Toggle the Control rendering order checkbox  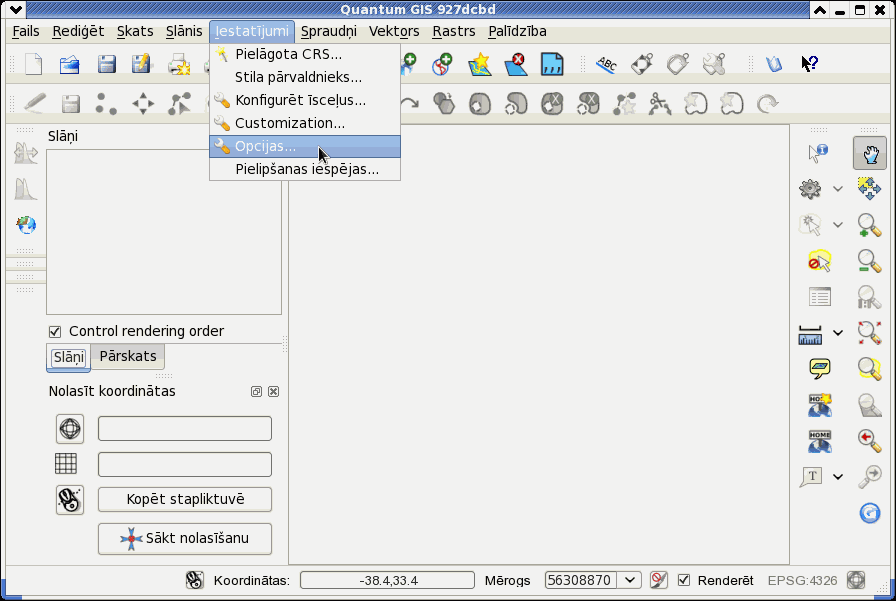pos(55,331)
